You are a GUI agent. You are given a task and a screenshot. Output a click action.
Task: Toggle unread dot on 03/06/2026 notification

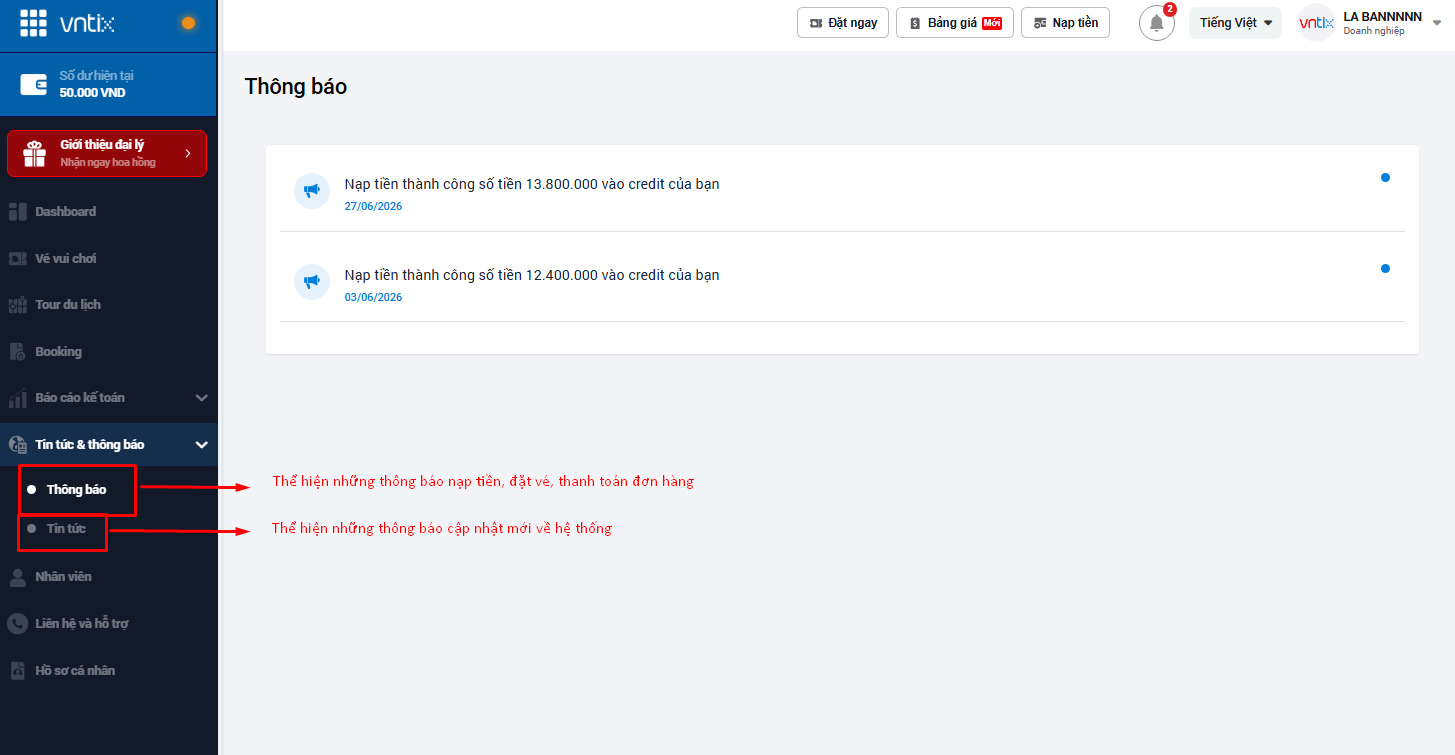1385,268
